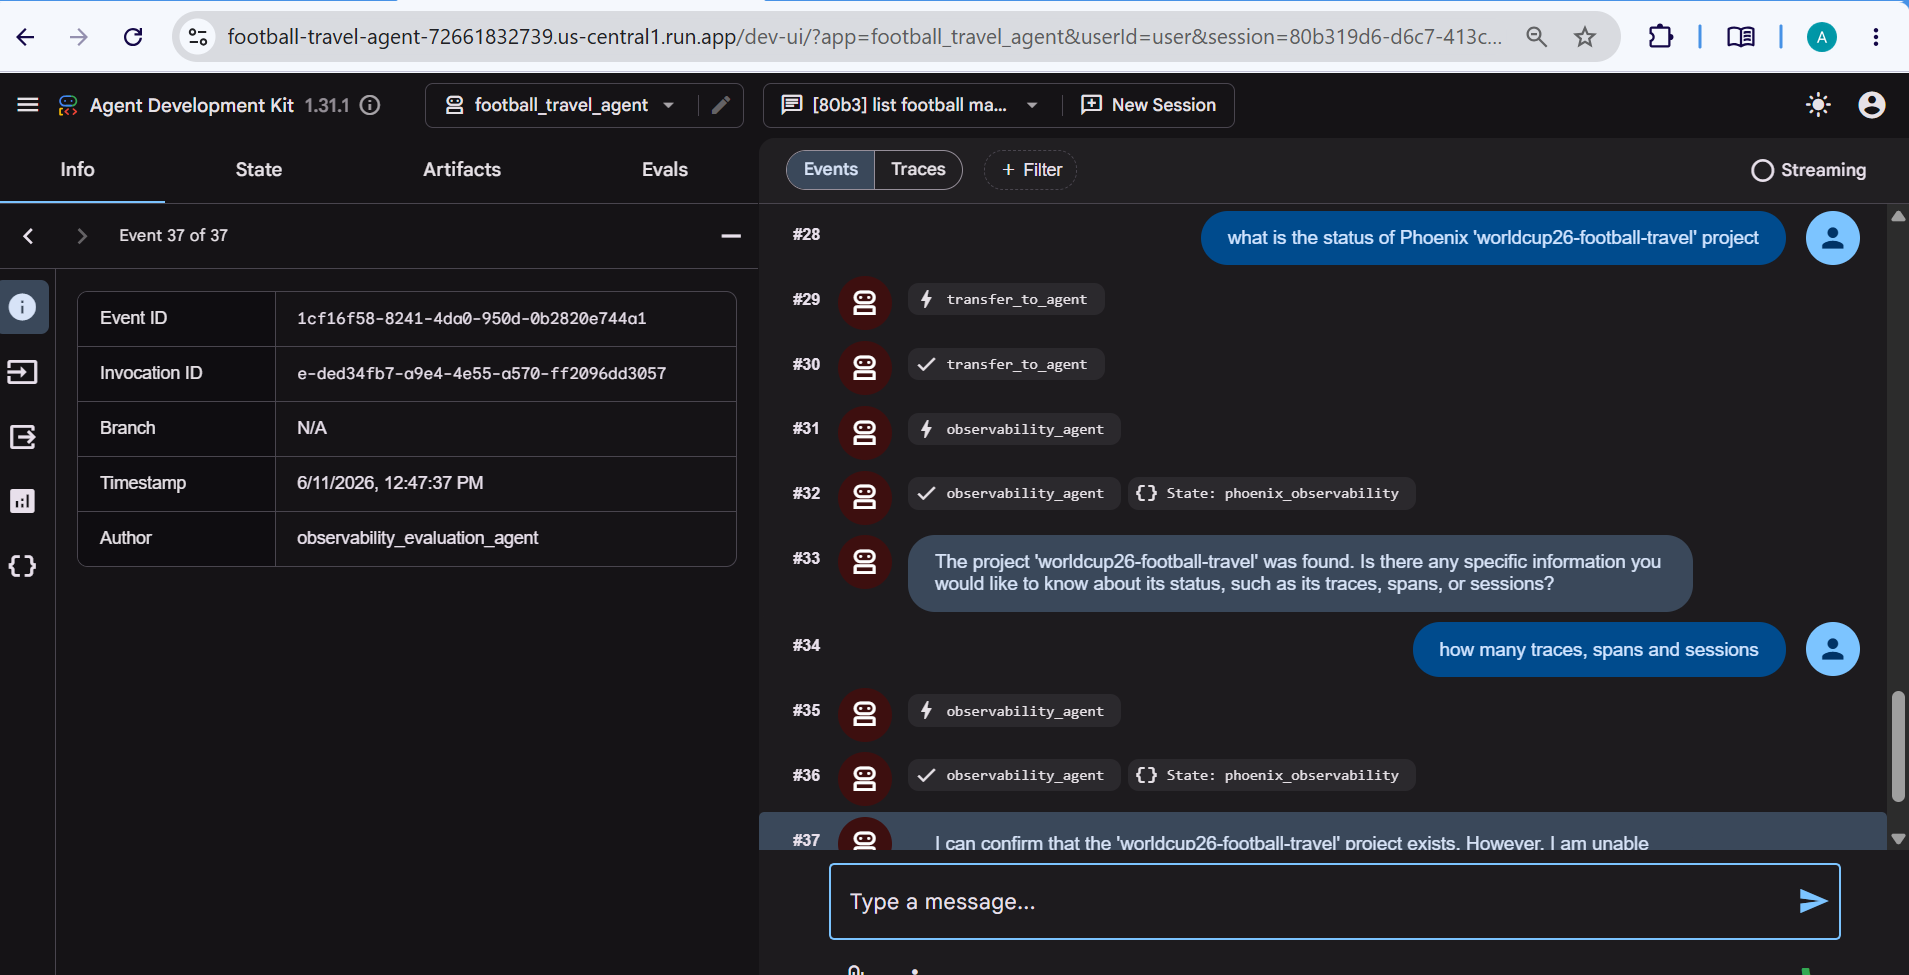Add a Filter to events
Viewport: 1909px width, 975px height.
tap(1031, 170)
